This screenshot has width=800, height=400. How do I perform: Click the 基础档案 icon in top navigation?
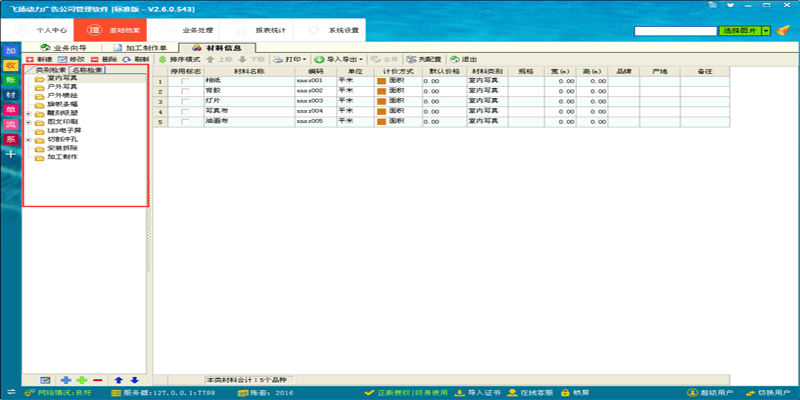pyautogui.click(x=89, y=31)
